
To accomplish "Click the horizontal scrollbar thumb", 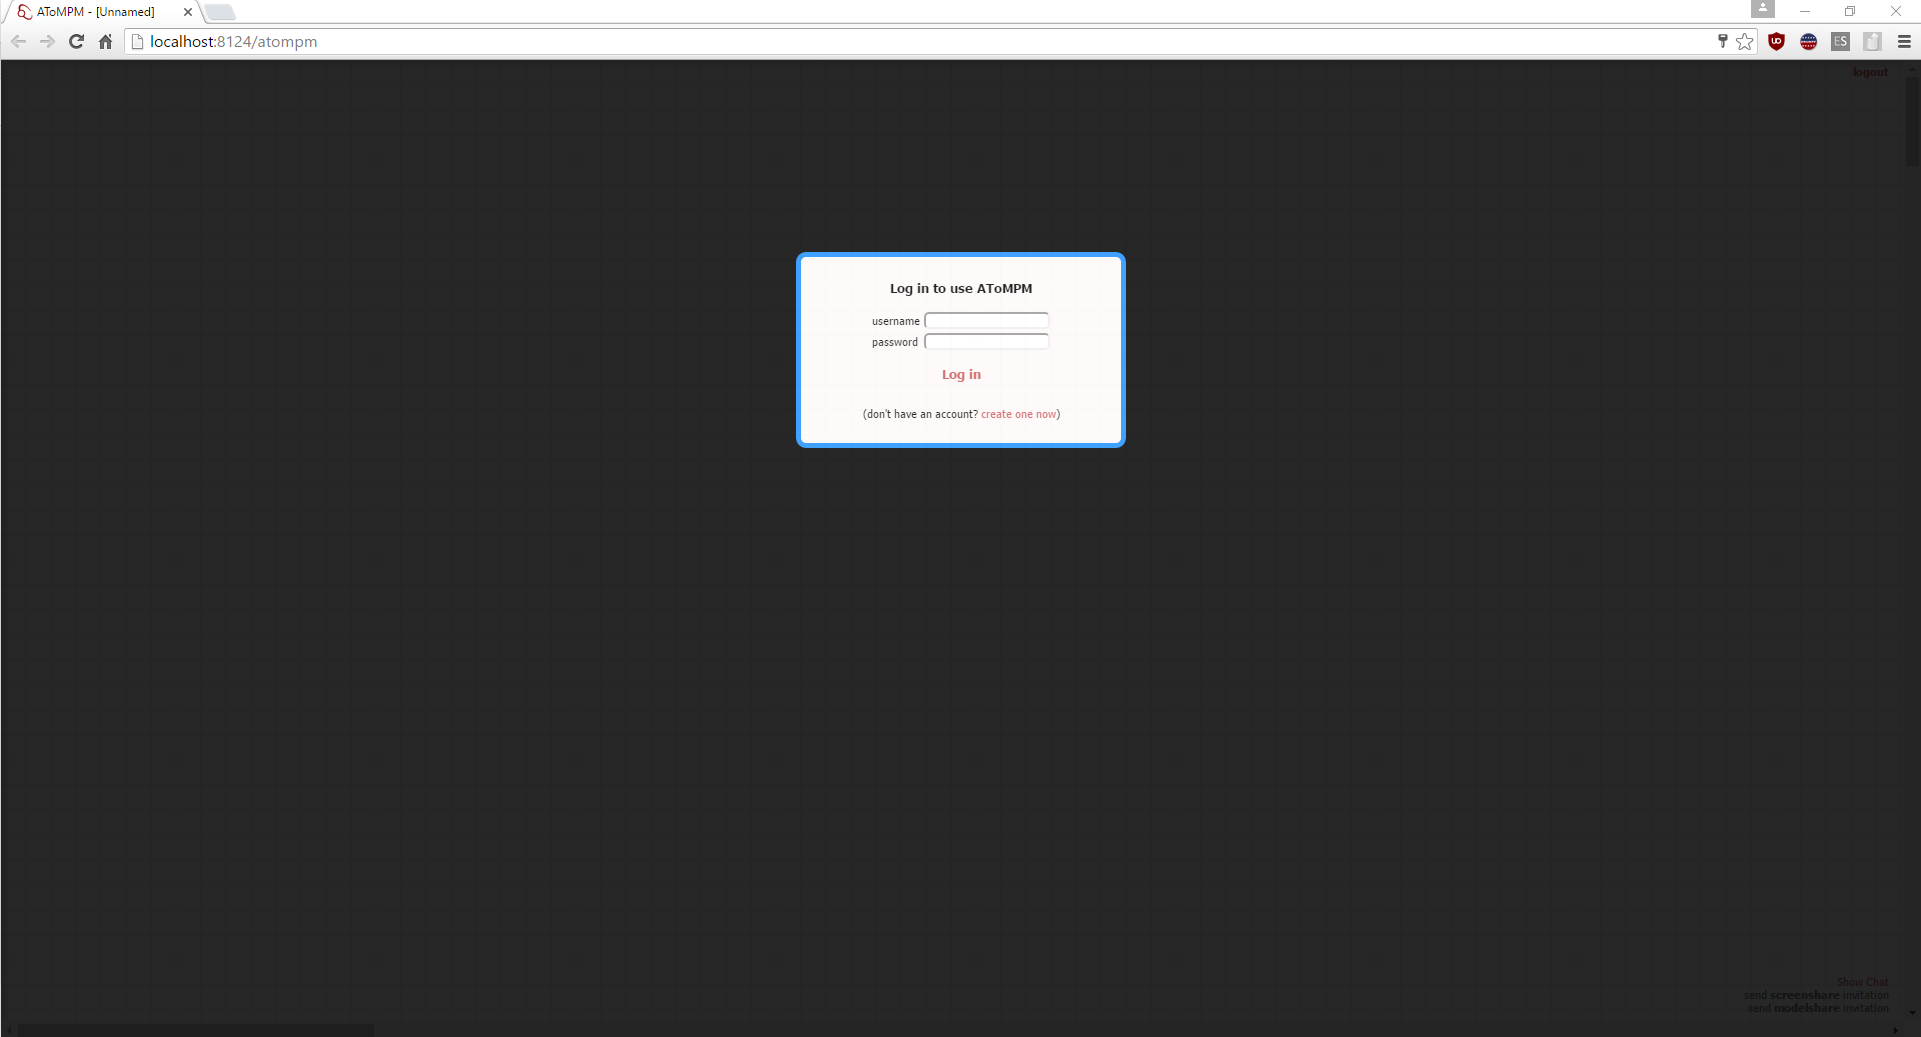I will coord(196,1030).
